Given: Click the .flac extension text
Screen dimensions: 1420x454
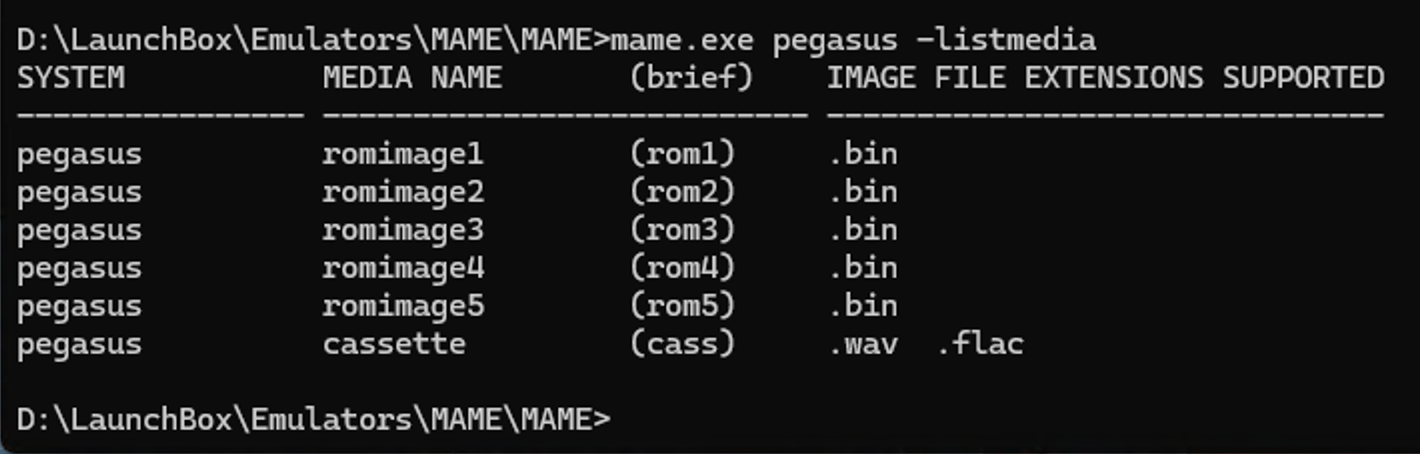Looking at the screenshot, I should coord(982,344).
